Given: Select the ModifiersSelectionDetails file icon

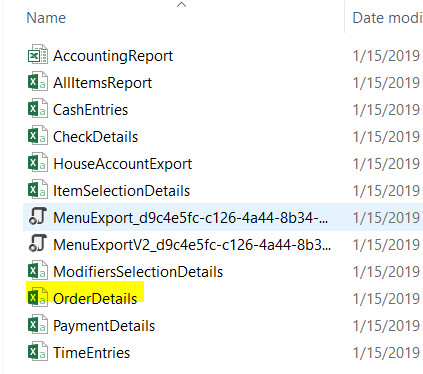Looking at the screenshot, I should [38, 270].
